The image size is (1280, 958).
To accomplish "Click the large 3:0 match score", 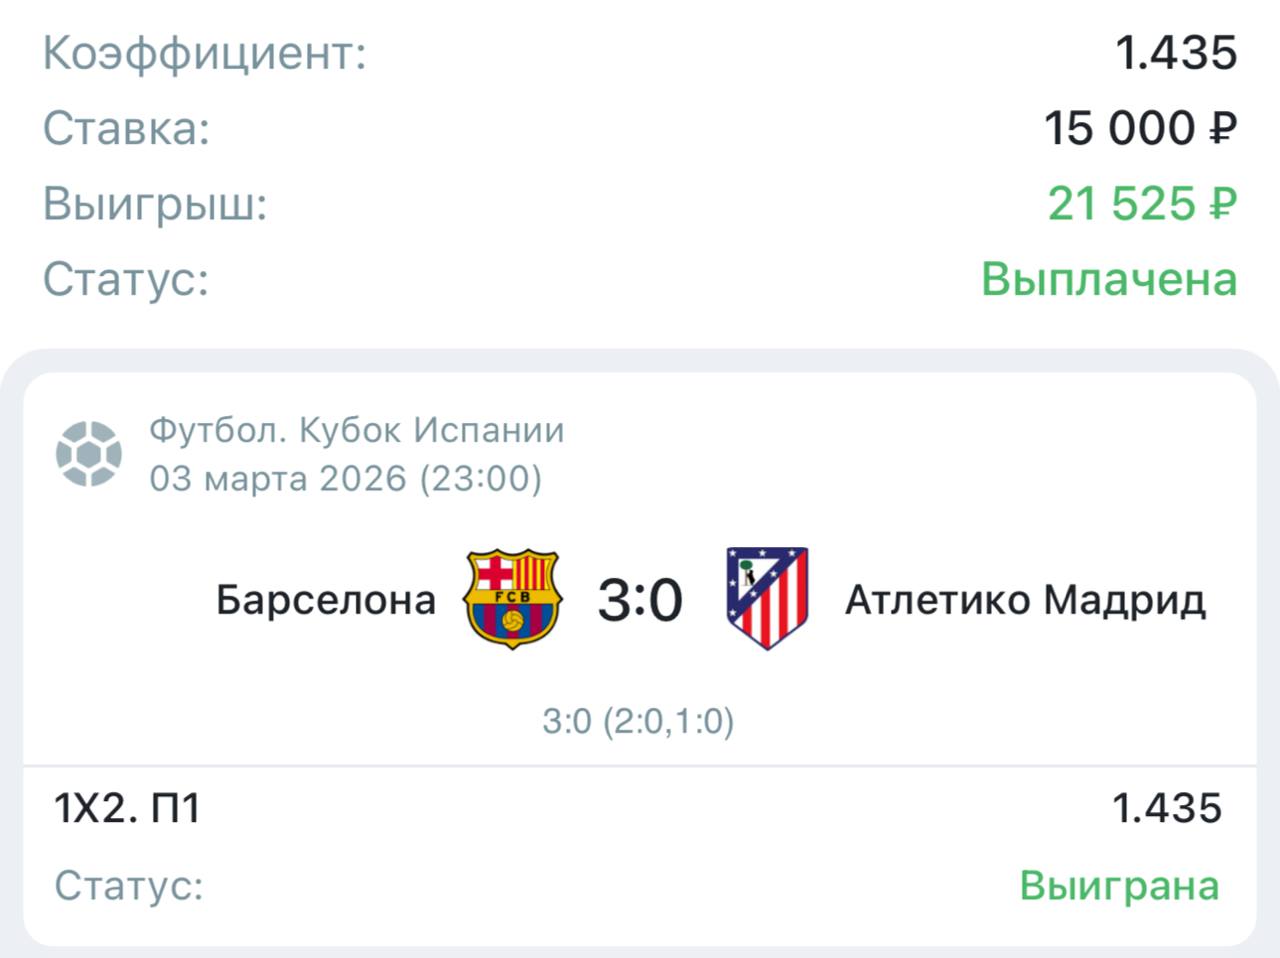I will tap(640, 600).
